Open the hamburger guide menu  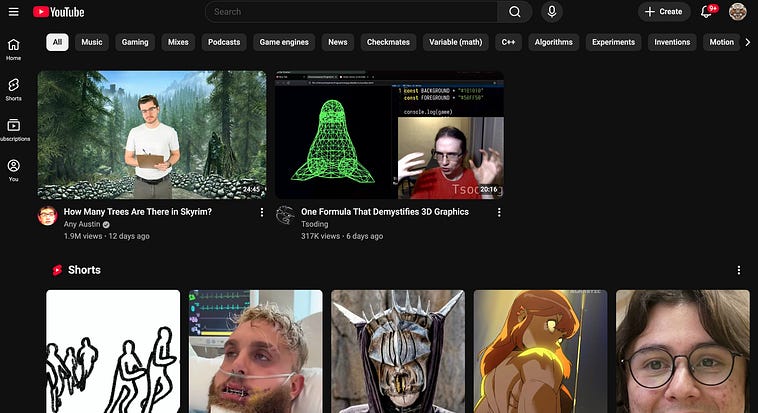14,12
